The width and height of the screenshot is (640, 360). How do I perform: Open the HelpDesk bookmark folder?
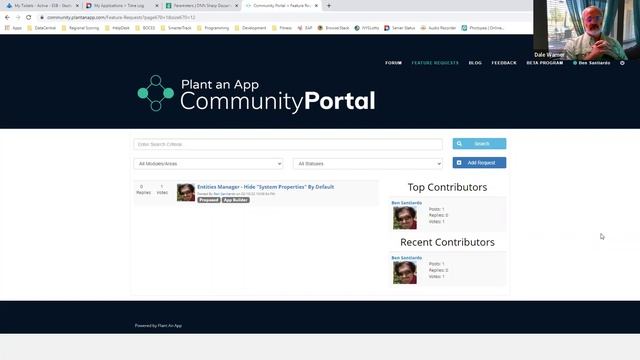[x=117, y=28]
